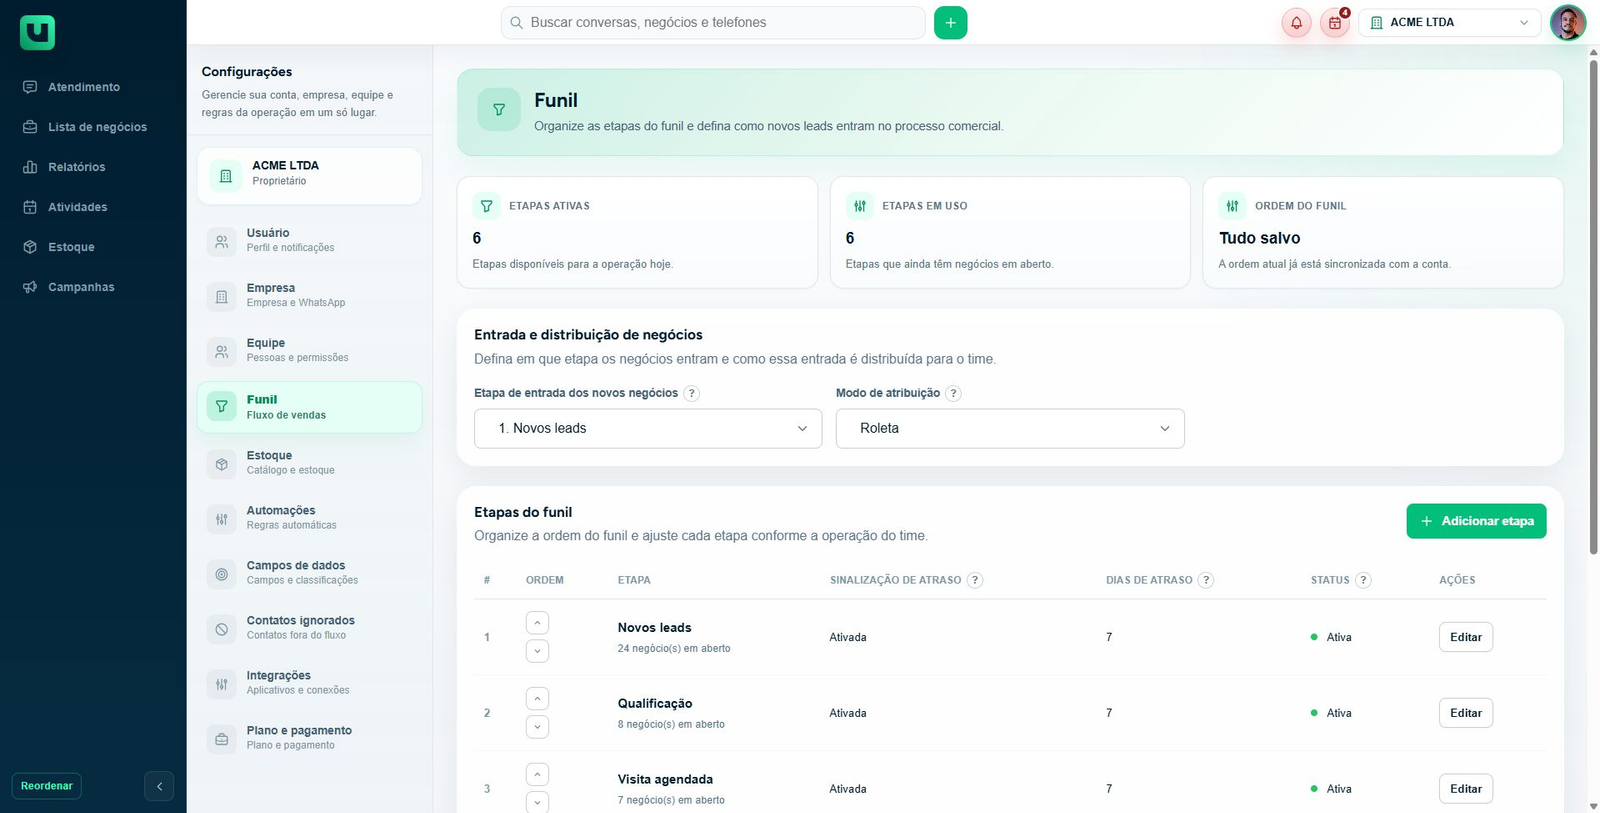
Task: Move Visita agendada stage up
Action: 537,775
